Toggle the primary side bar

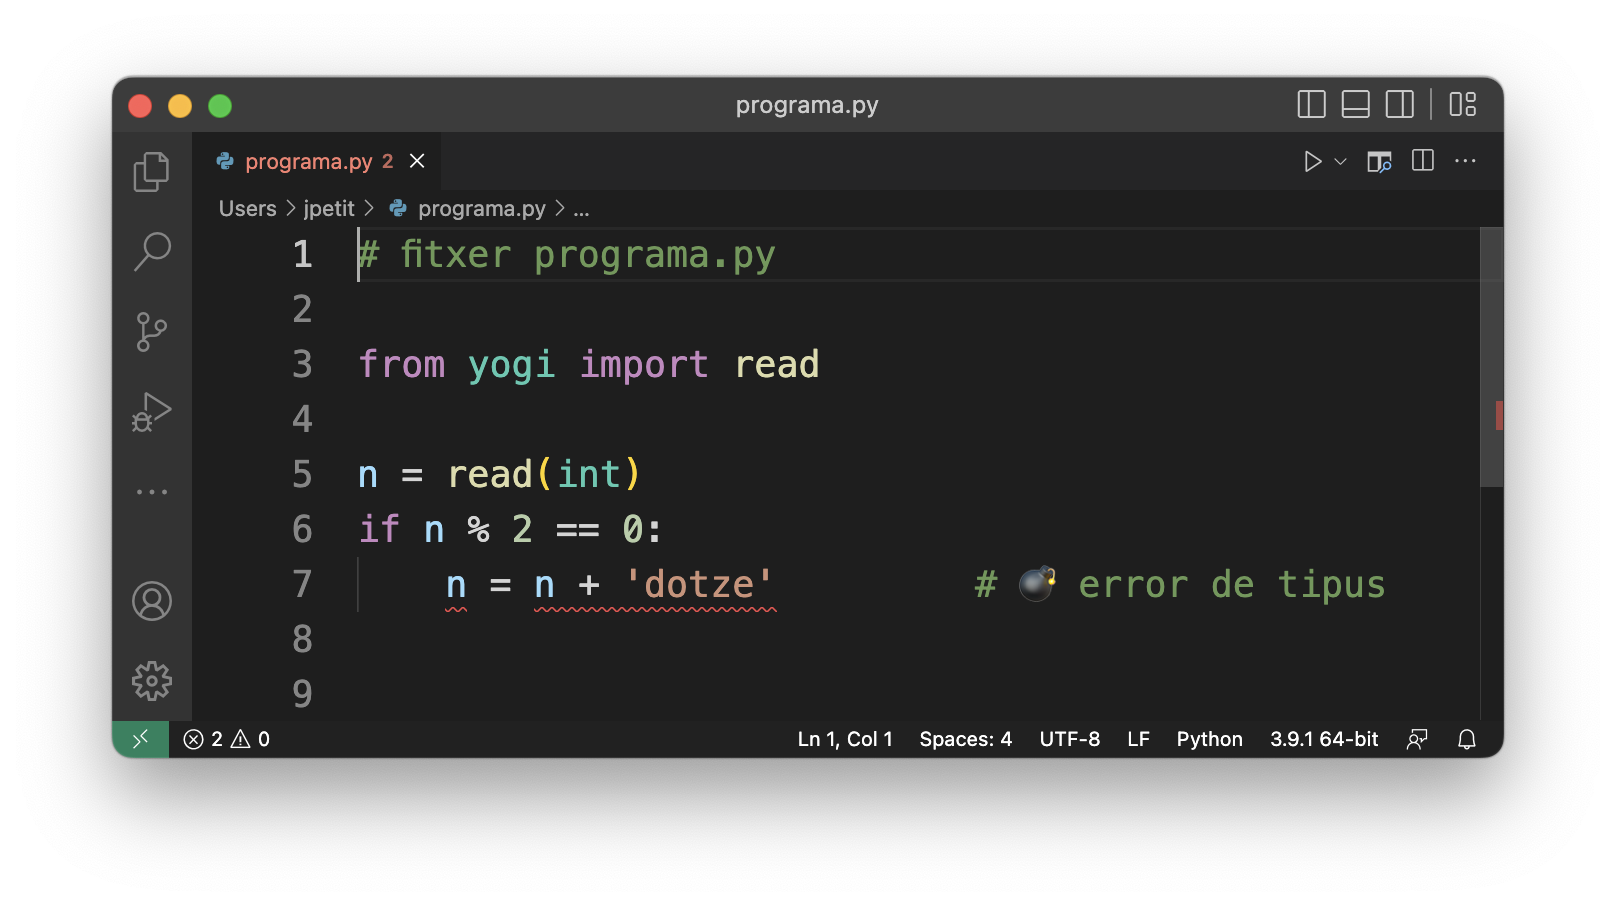point(1311,105)
